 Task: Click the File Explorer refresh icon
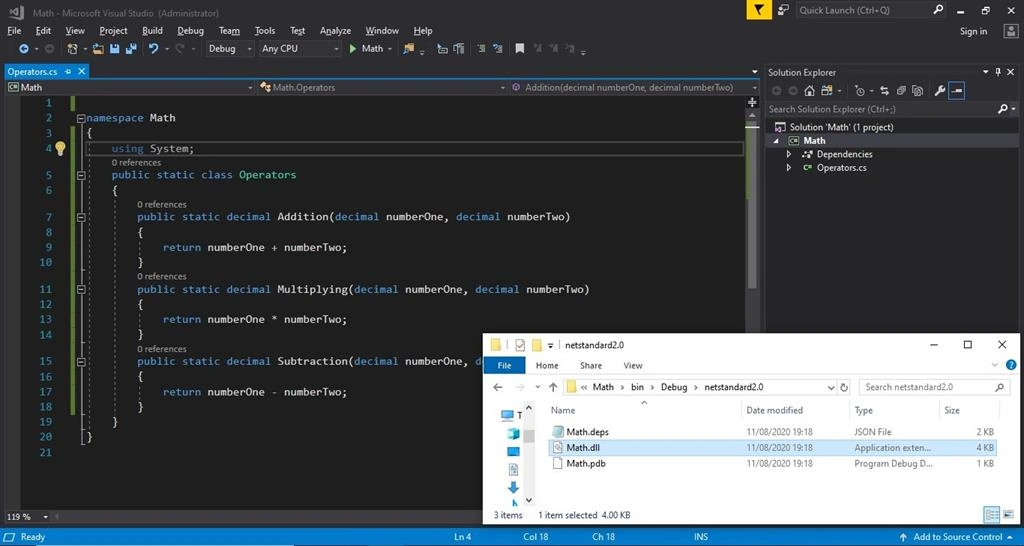tap(844, 387)
